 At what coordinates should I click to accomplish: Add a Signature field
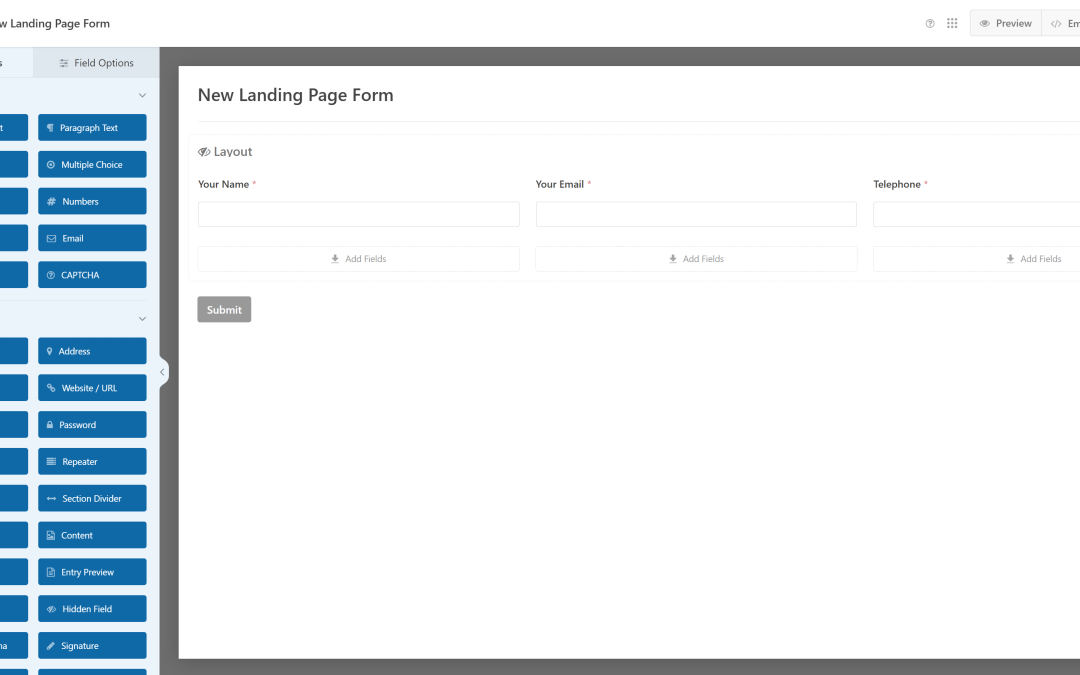(x=92, y=645)
